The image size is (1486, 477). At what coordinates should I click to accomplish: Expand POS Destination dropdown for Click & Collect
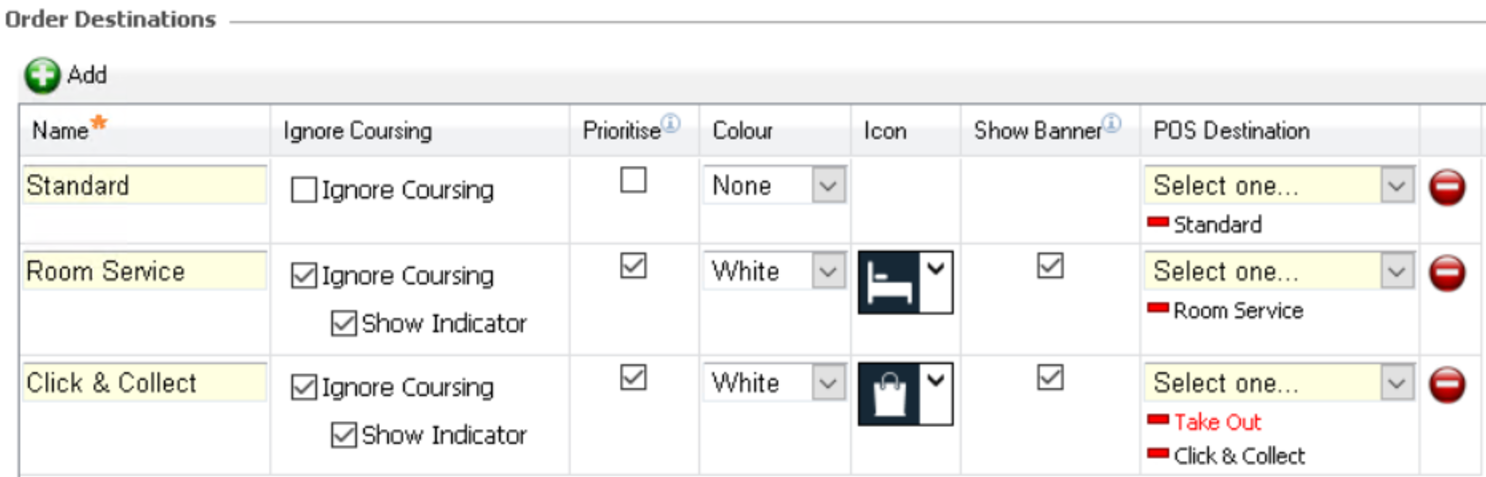(x=1397, y=383)
